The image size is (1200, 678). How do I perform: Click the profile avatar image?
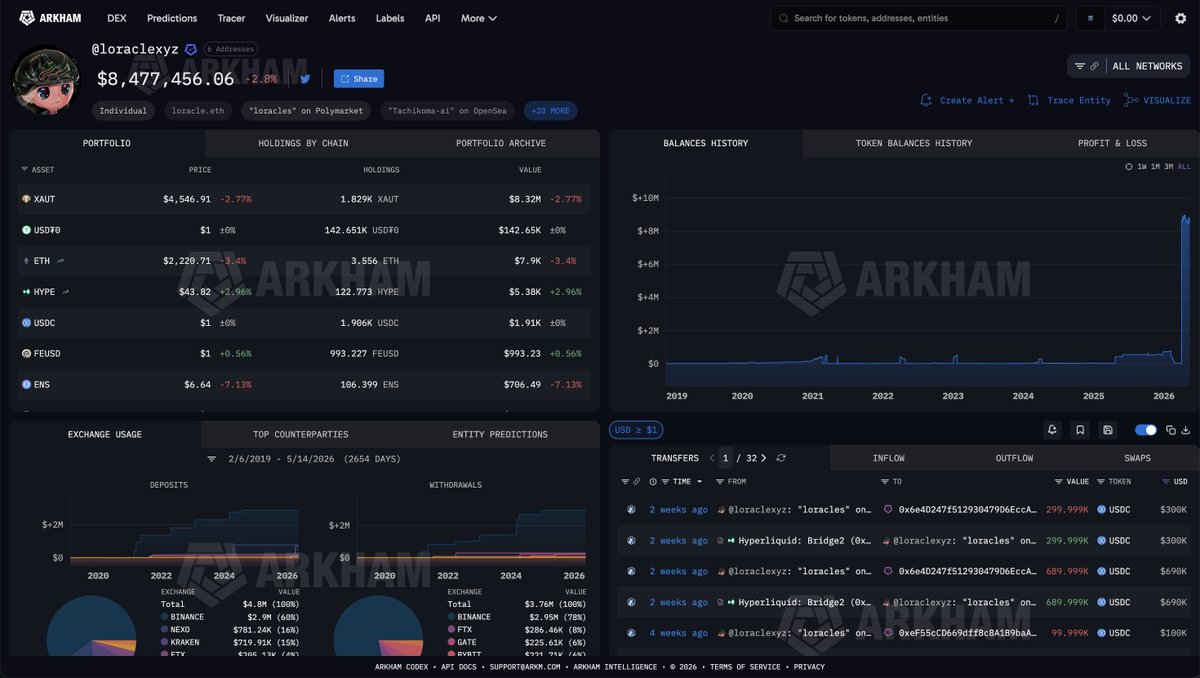pyautogui.click(x=46, y=81)
